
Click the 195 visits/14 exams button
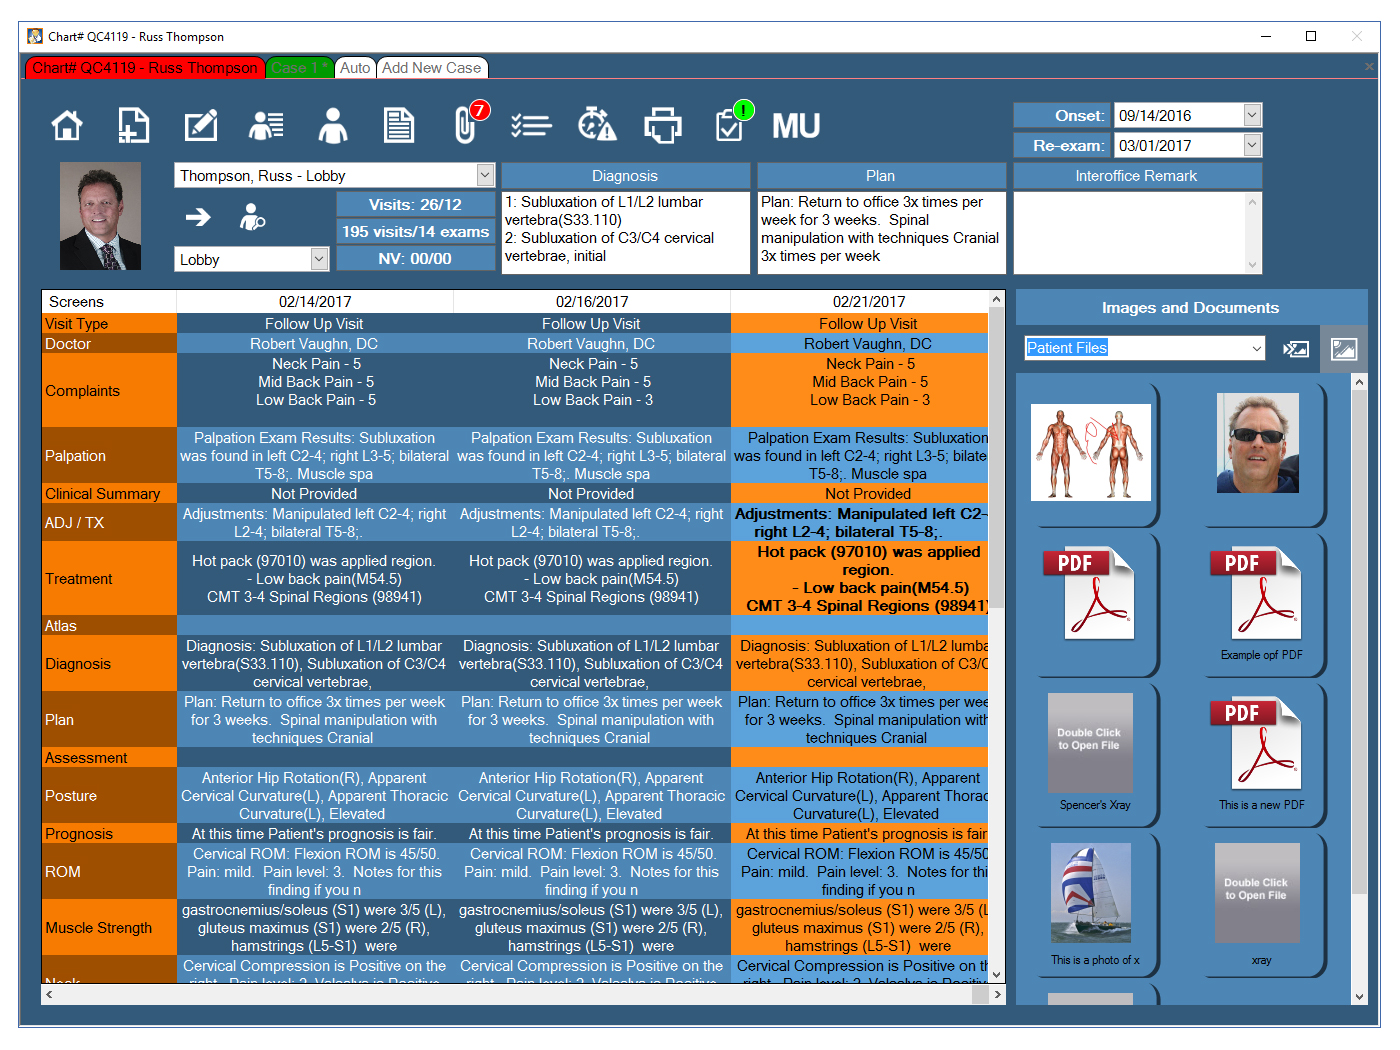click(x=416, y=231)
